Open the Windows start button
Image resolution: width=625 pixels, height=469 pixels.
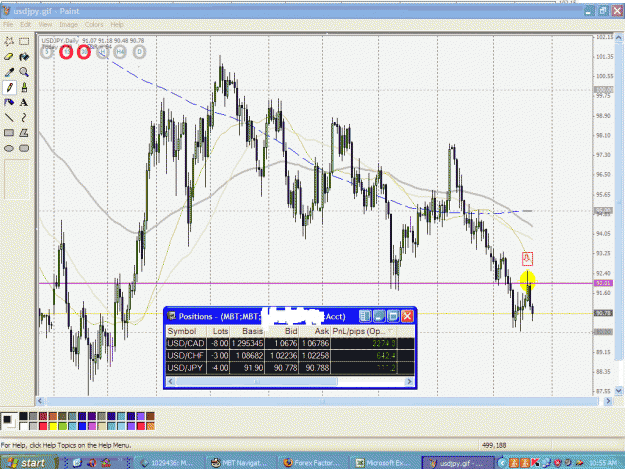coord(27,462)
